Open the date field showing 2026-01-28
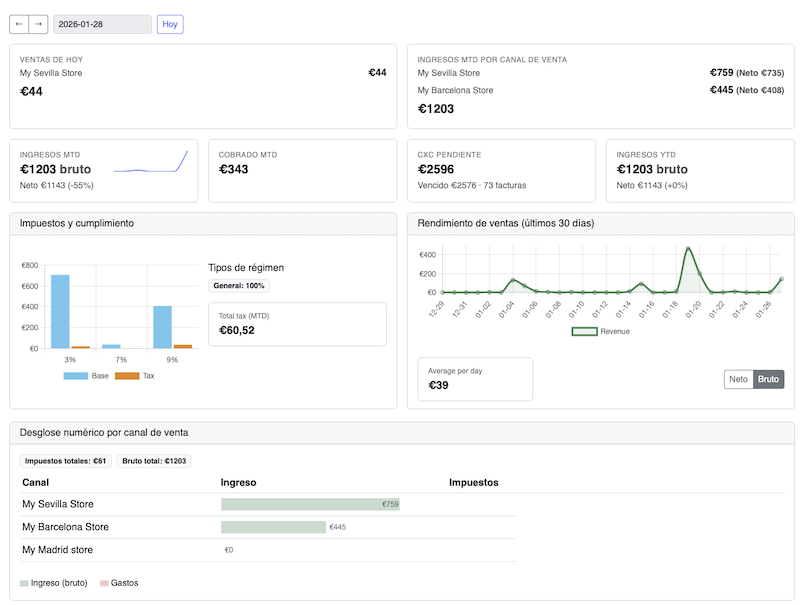 pyautogui.click(x=101, y=24)
